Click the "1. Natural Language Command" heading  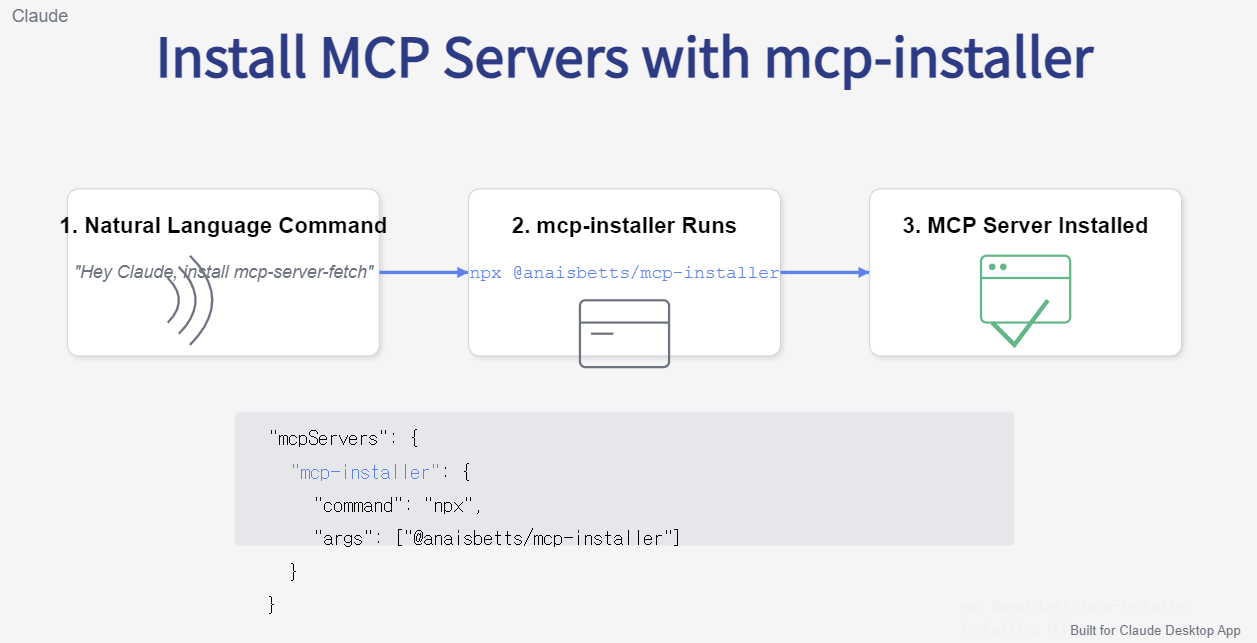click(223, 226)
